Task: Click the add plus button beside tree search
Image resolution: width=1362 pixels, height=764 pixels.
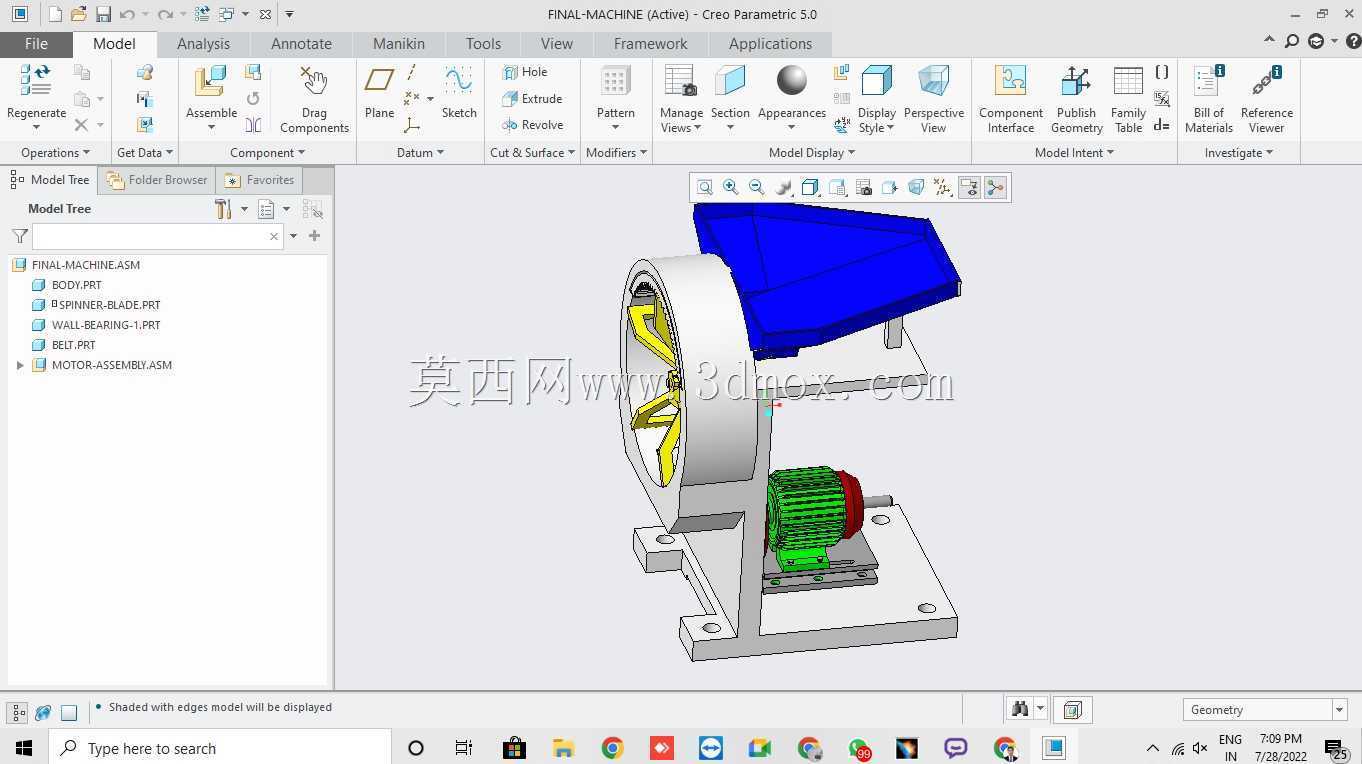Action: 314,236
